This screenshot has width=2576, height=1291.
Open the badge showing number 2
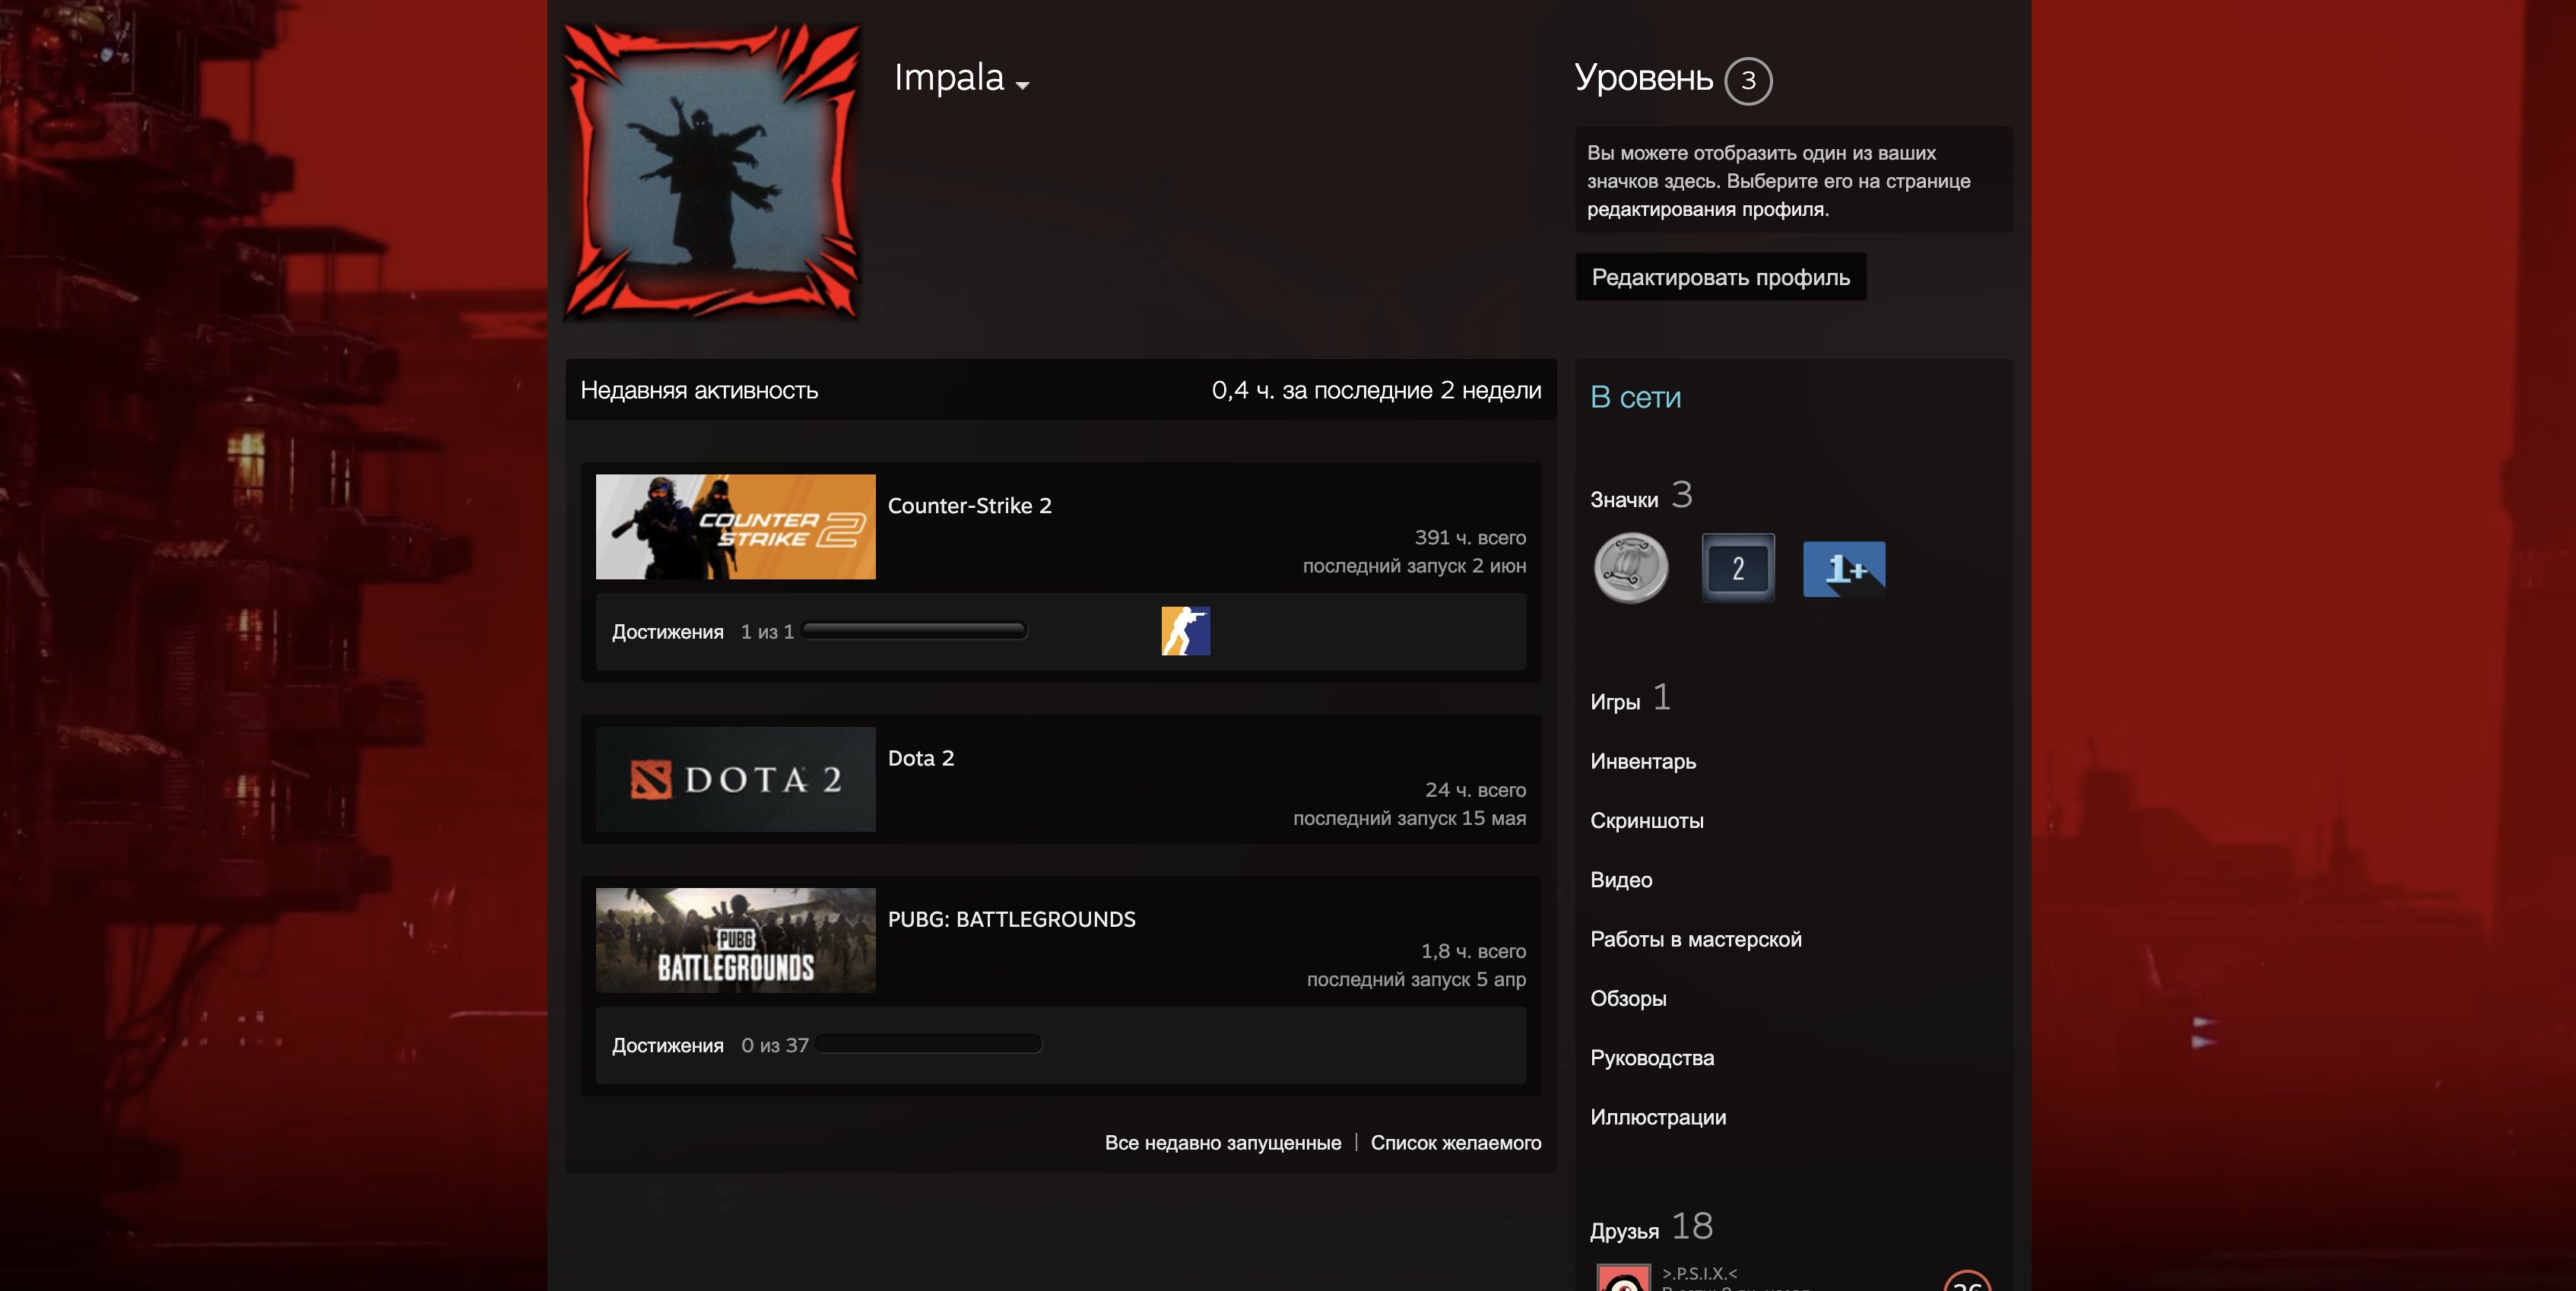pos(1738,568)
